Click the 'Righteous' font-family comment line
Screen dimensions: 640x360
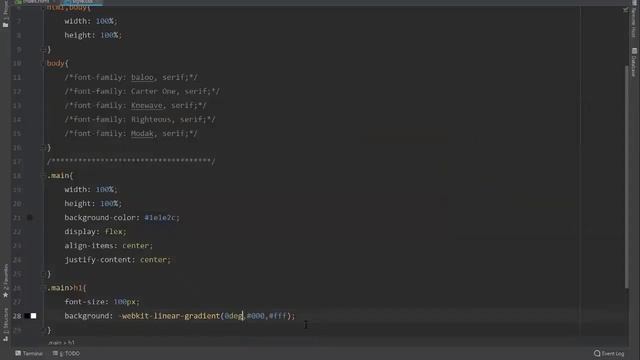click(140, 120)
